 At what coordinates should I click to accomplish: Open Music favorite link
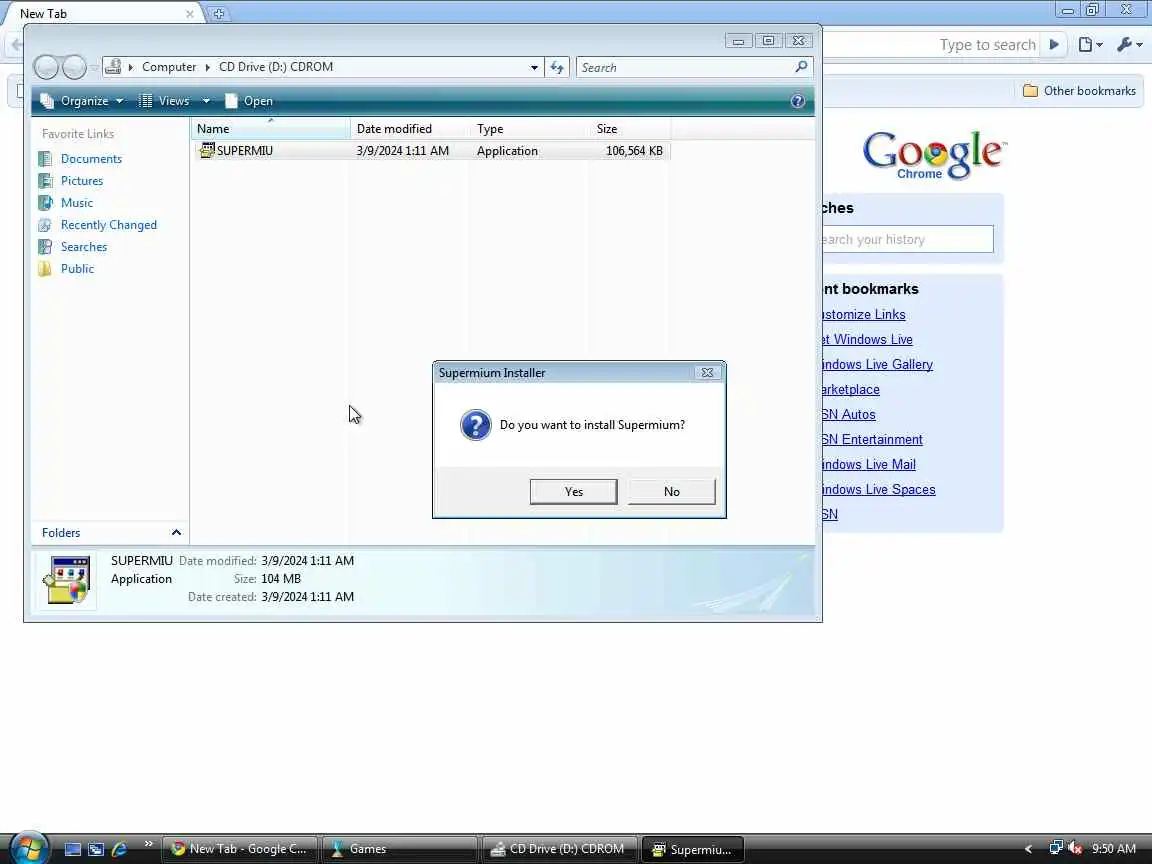[x=76, y=203]
